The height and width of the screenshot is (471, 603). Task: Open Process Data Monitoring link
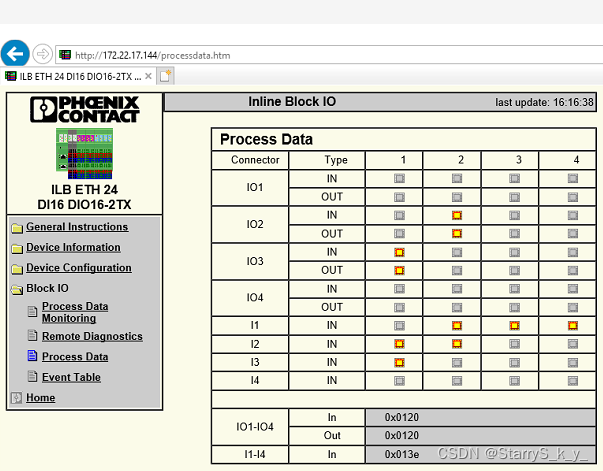[x=75, y=312]
